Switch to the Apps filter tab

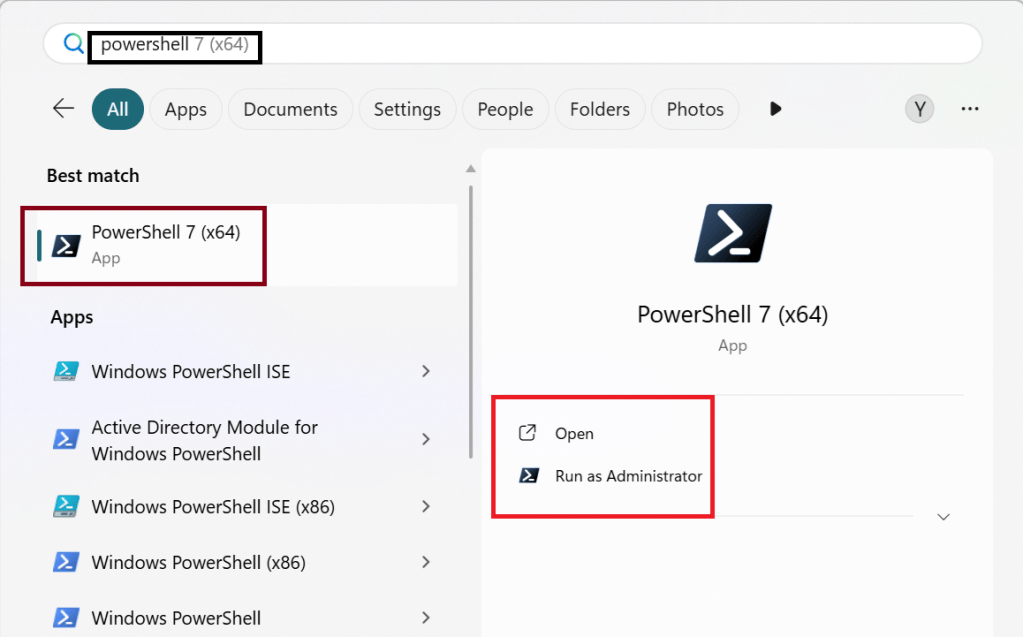[185, 109]
